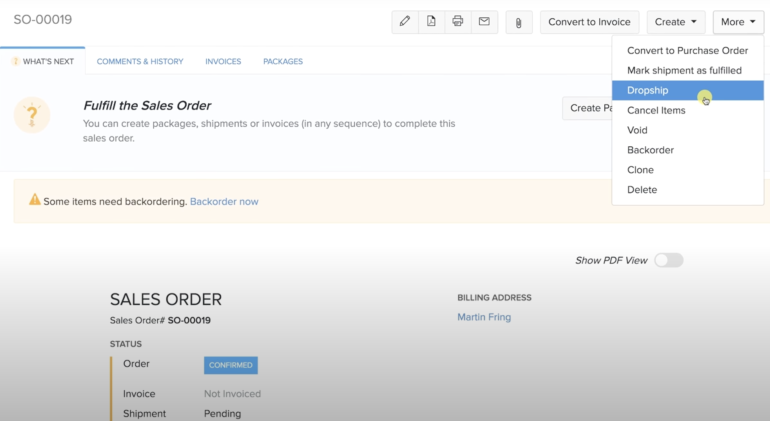Choose Cancel Items menu option
The image size is (770, 421).
pyautogui.click(x=656, y=110)
